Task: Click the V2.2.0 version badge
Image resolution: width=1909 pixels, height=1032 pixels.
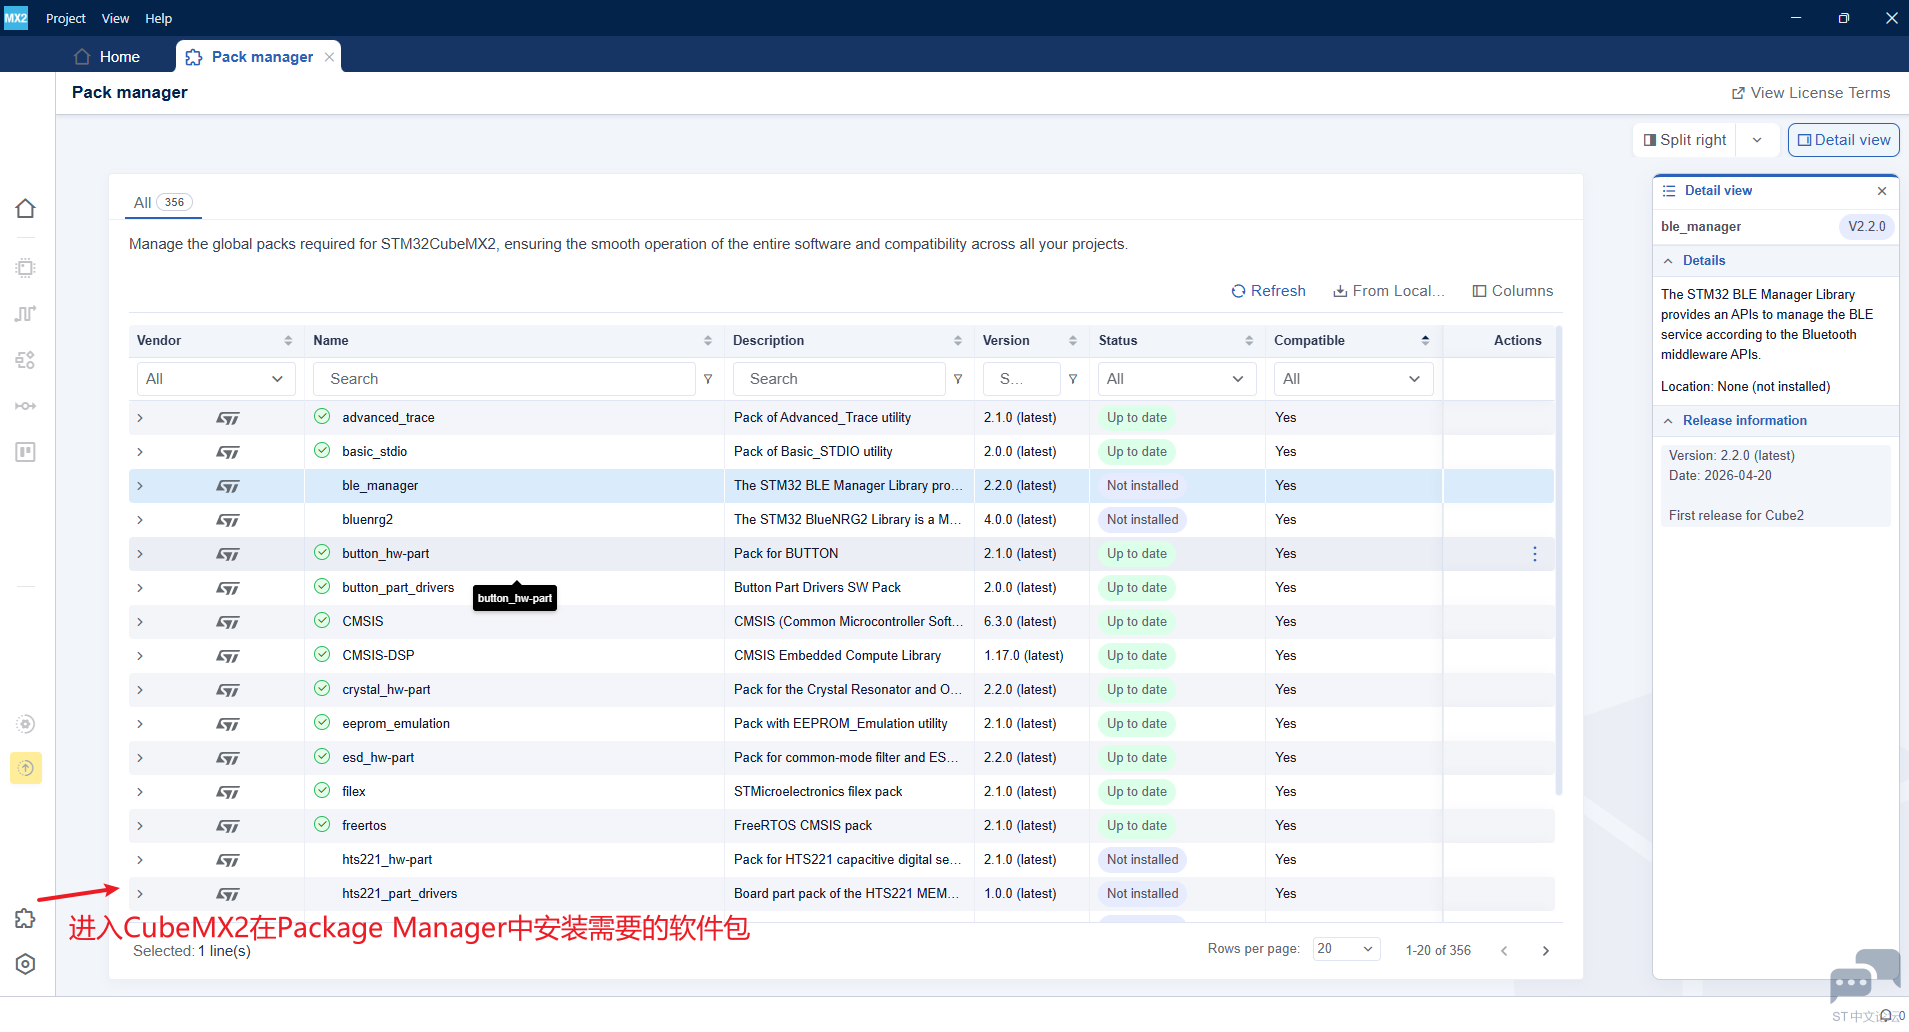Action: [x=1866, y=227]
